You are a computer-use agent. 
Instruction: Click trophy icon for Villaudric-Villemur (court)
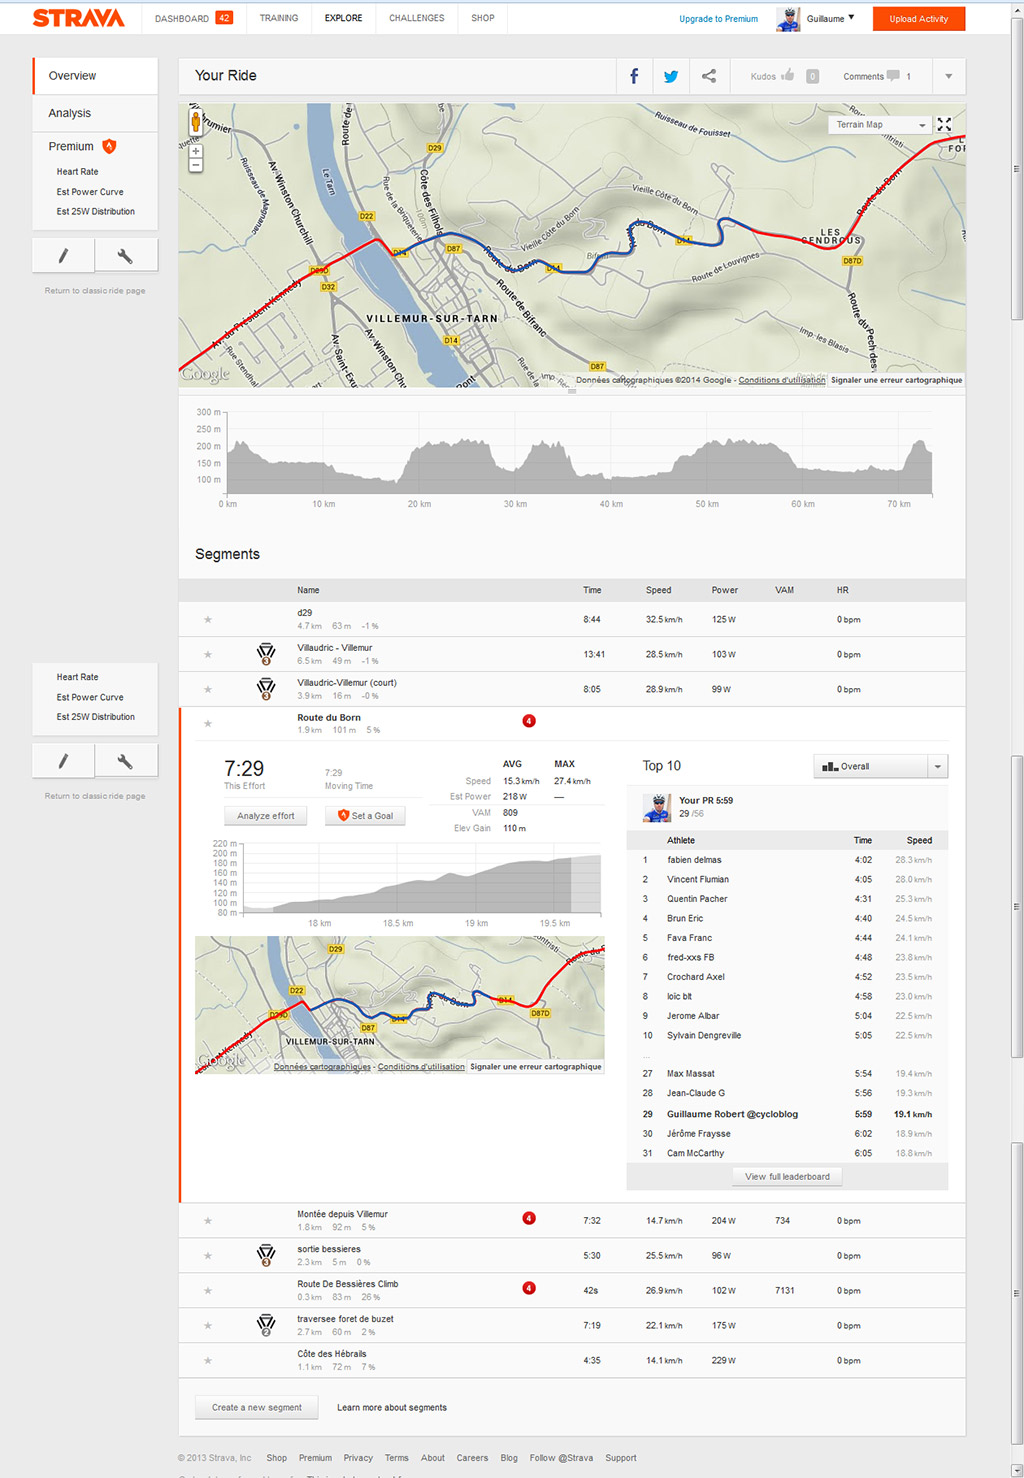point(266,689)
